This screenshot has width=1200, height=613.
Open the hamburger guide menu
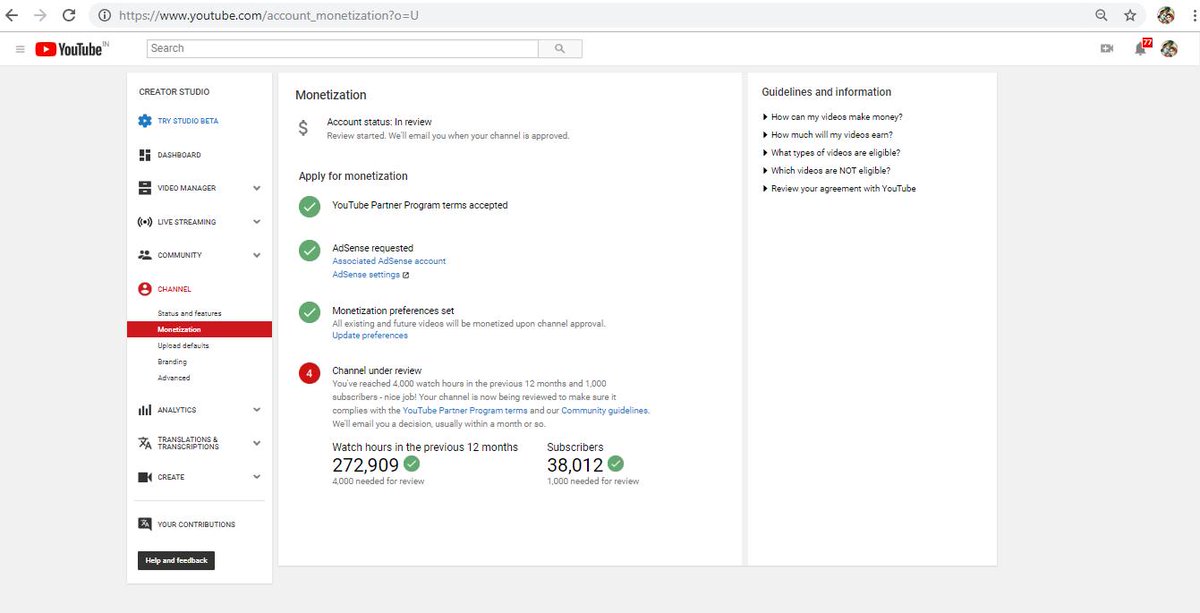pos(20,49)
